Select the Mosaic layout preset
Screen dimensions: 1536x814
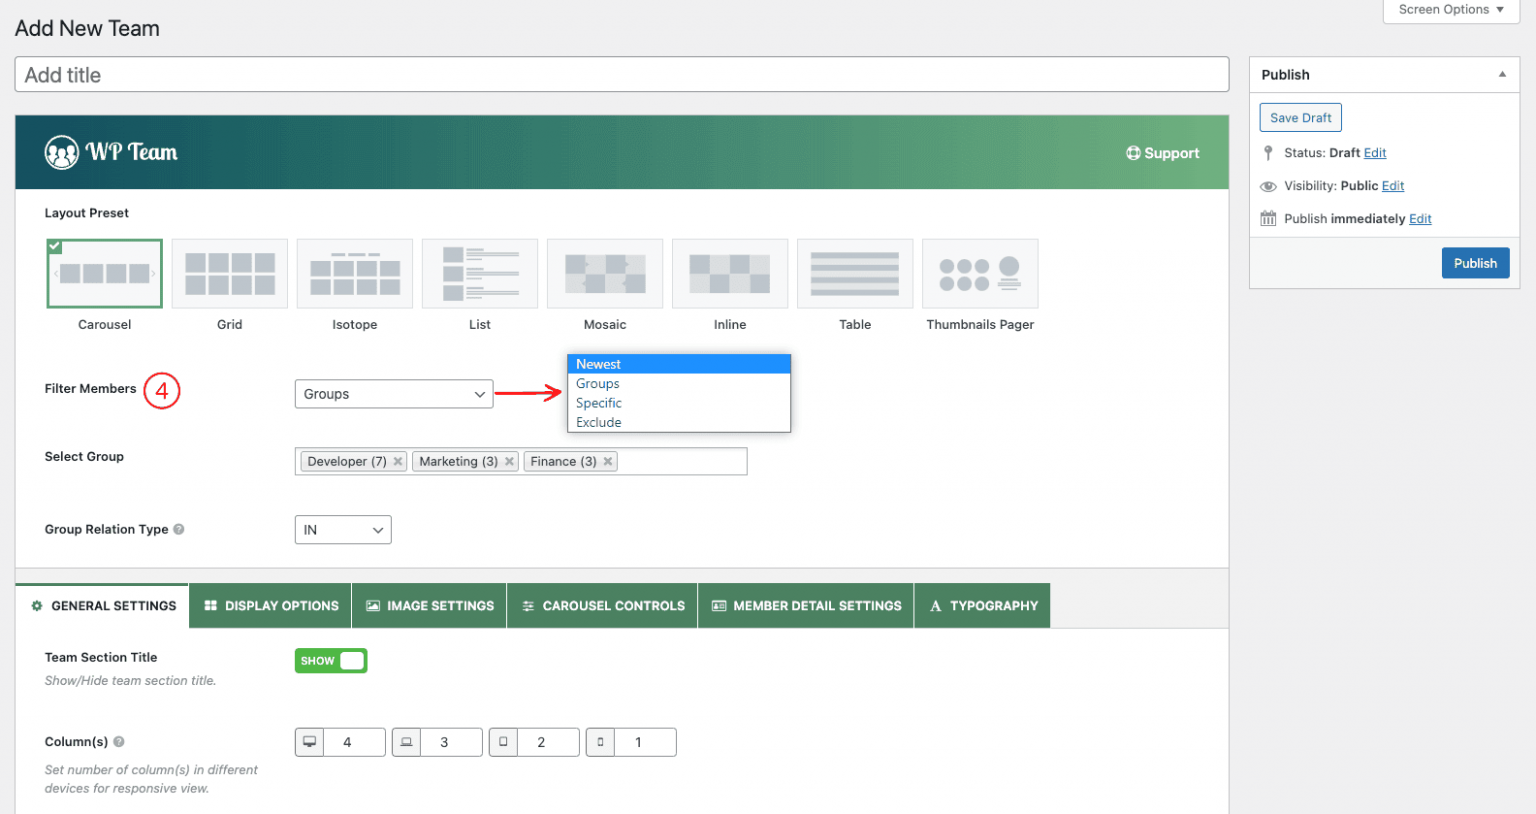[x=604, y=273]
